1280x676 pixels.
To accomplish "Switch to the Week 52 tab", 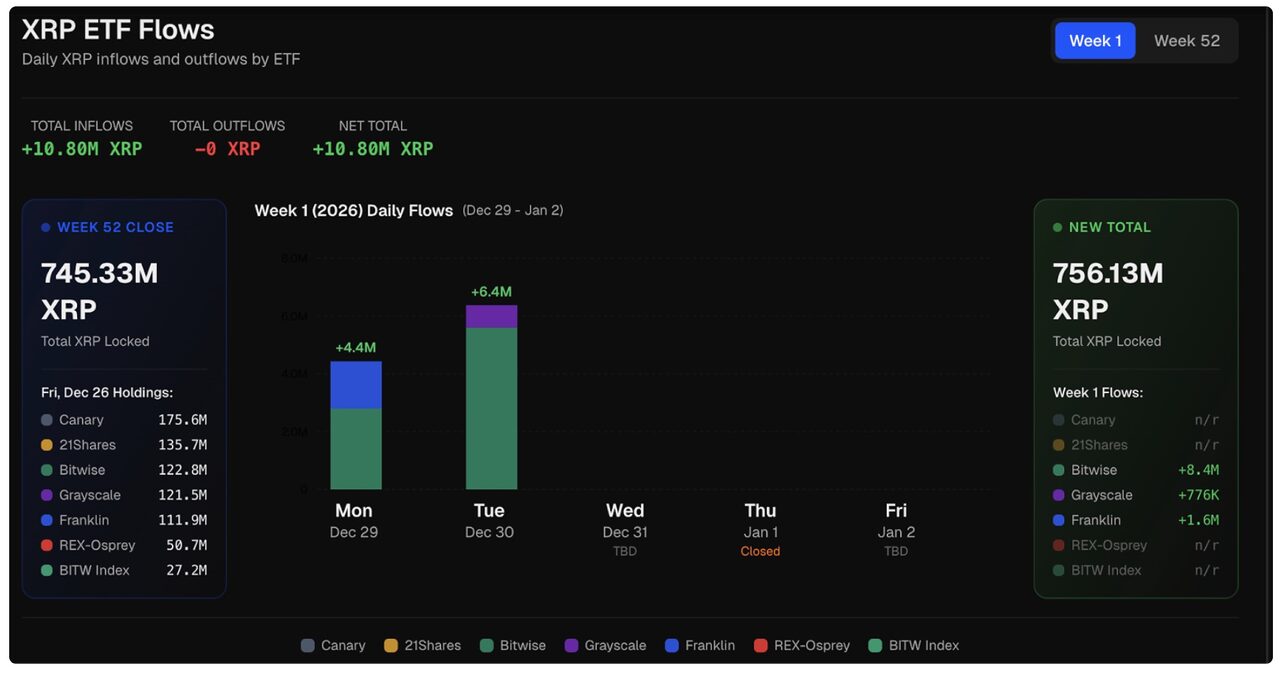I will click(1186, 41).
